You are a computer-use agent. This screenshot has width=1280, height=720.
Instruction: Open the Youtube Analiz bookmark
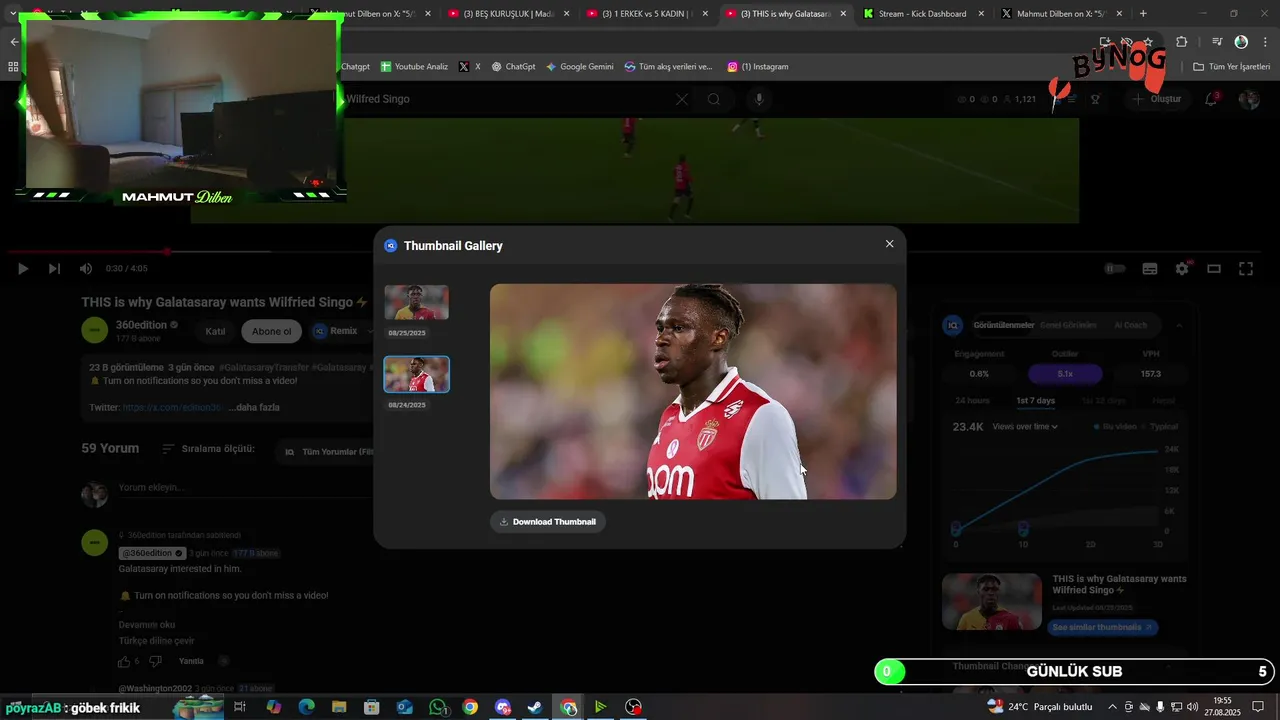pyautogui.click(x=414, y=67)
